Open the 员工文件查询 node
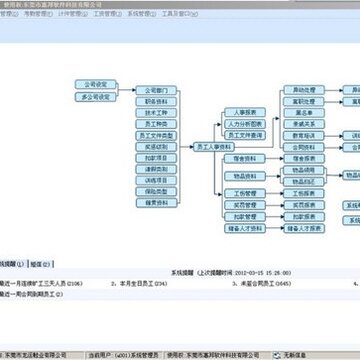360x360 pixels. click(245, 135)
